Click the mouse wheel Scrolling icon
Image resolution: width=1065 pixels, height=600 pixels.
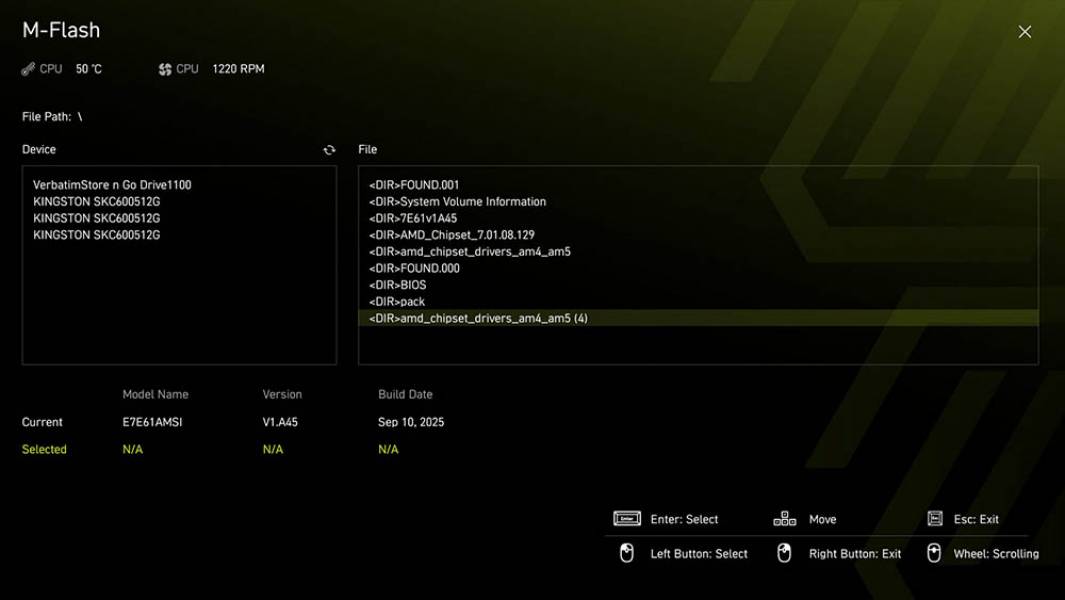[x=935, y=553]
